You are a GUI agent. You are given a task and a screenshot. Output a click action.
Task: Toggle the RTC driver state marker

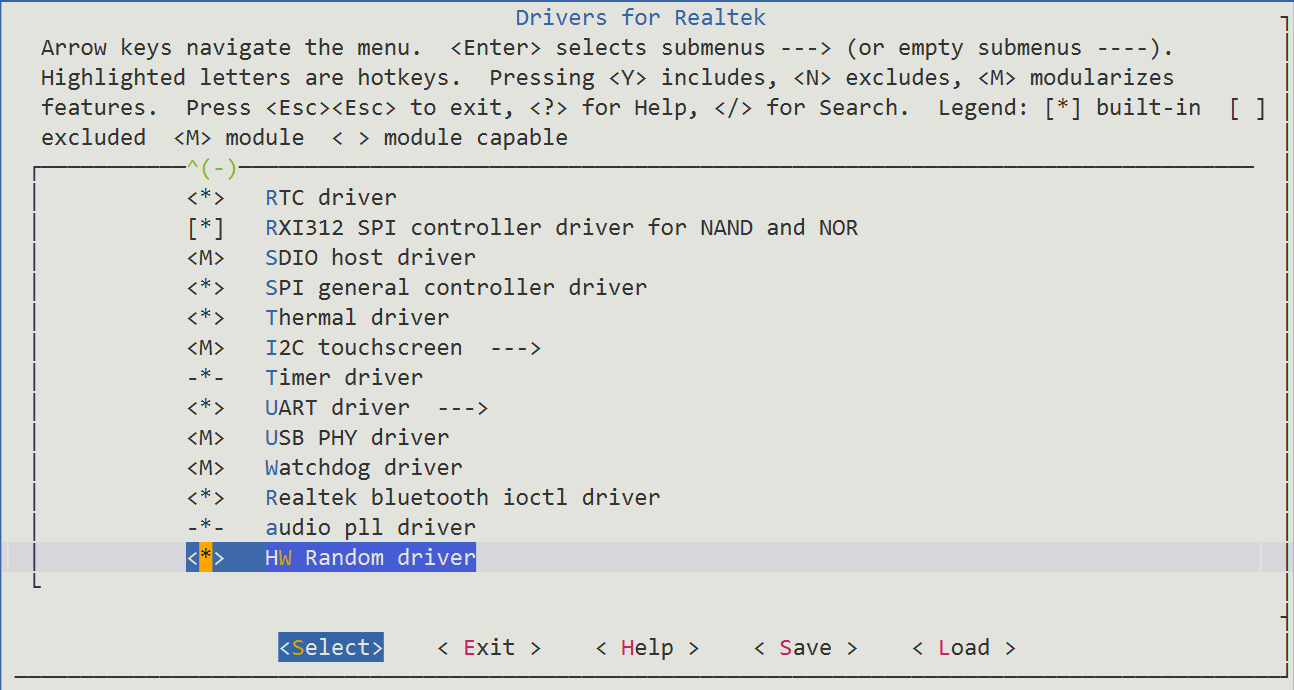(205, 198)
